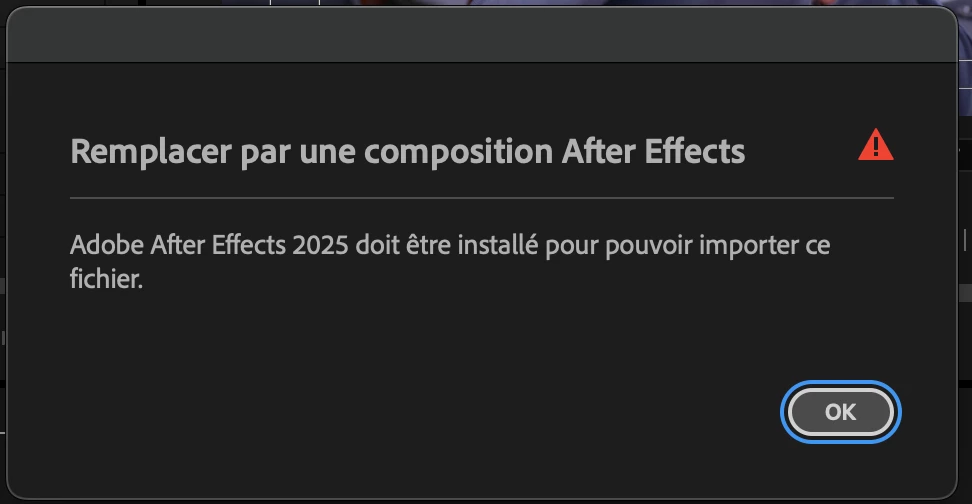Dismiss the After Effects installation warning
The width and height of the screenshot is (972, 504).
(840, 412)
